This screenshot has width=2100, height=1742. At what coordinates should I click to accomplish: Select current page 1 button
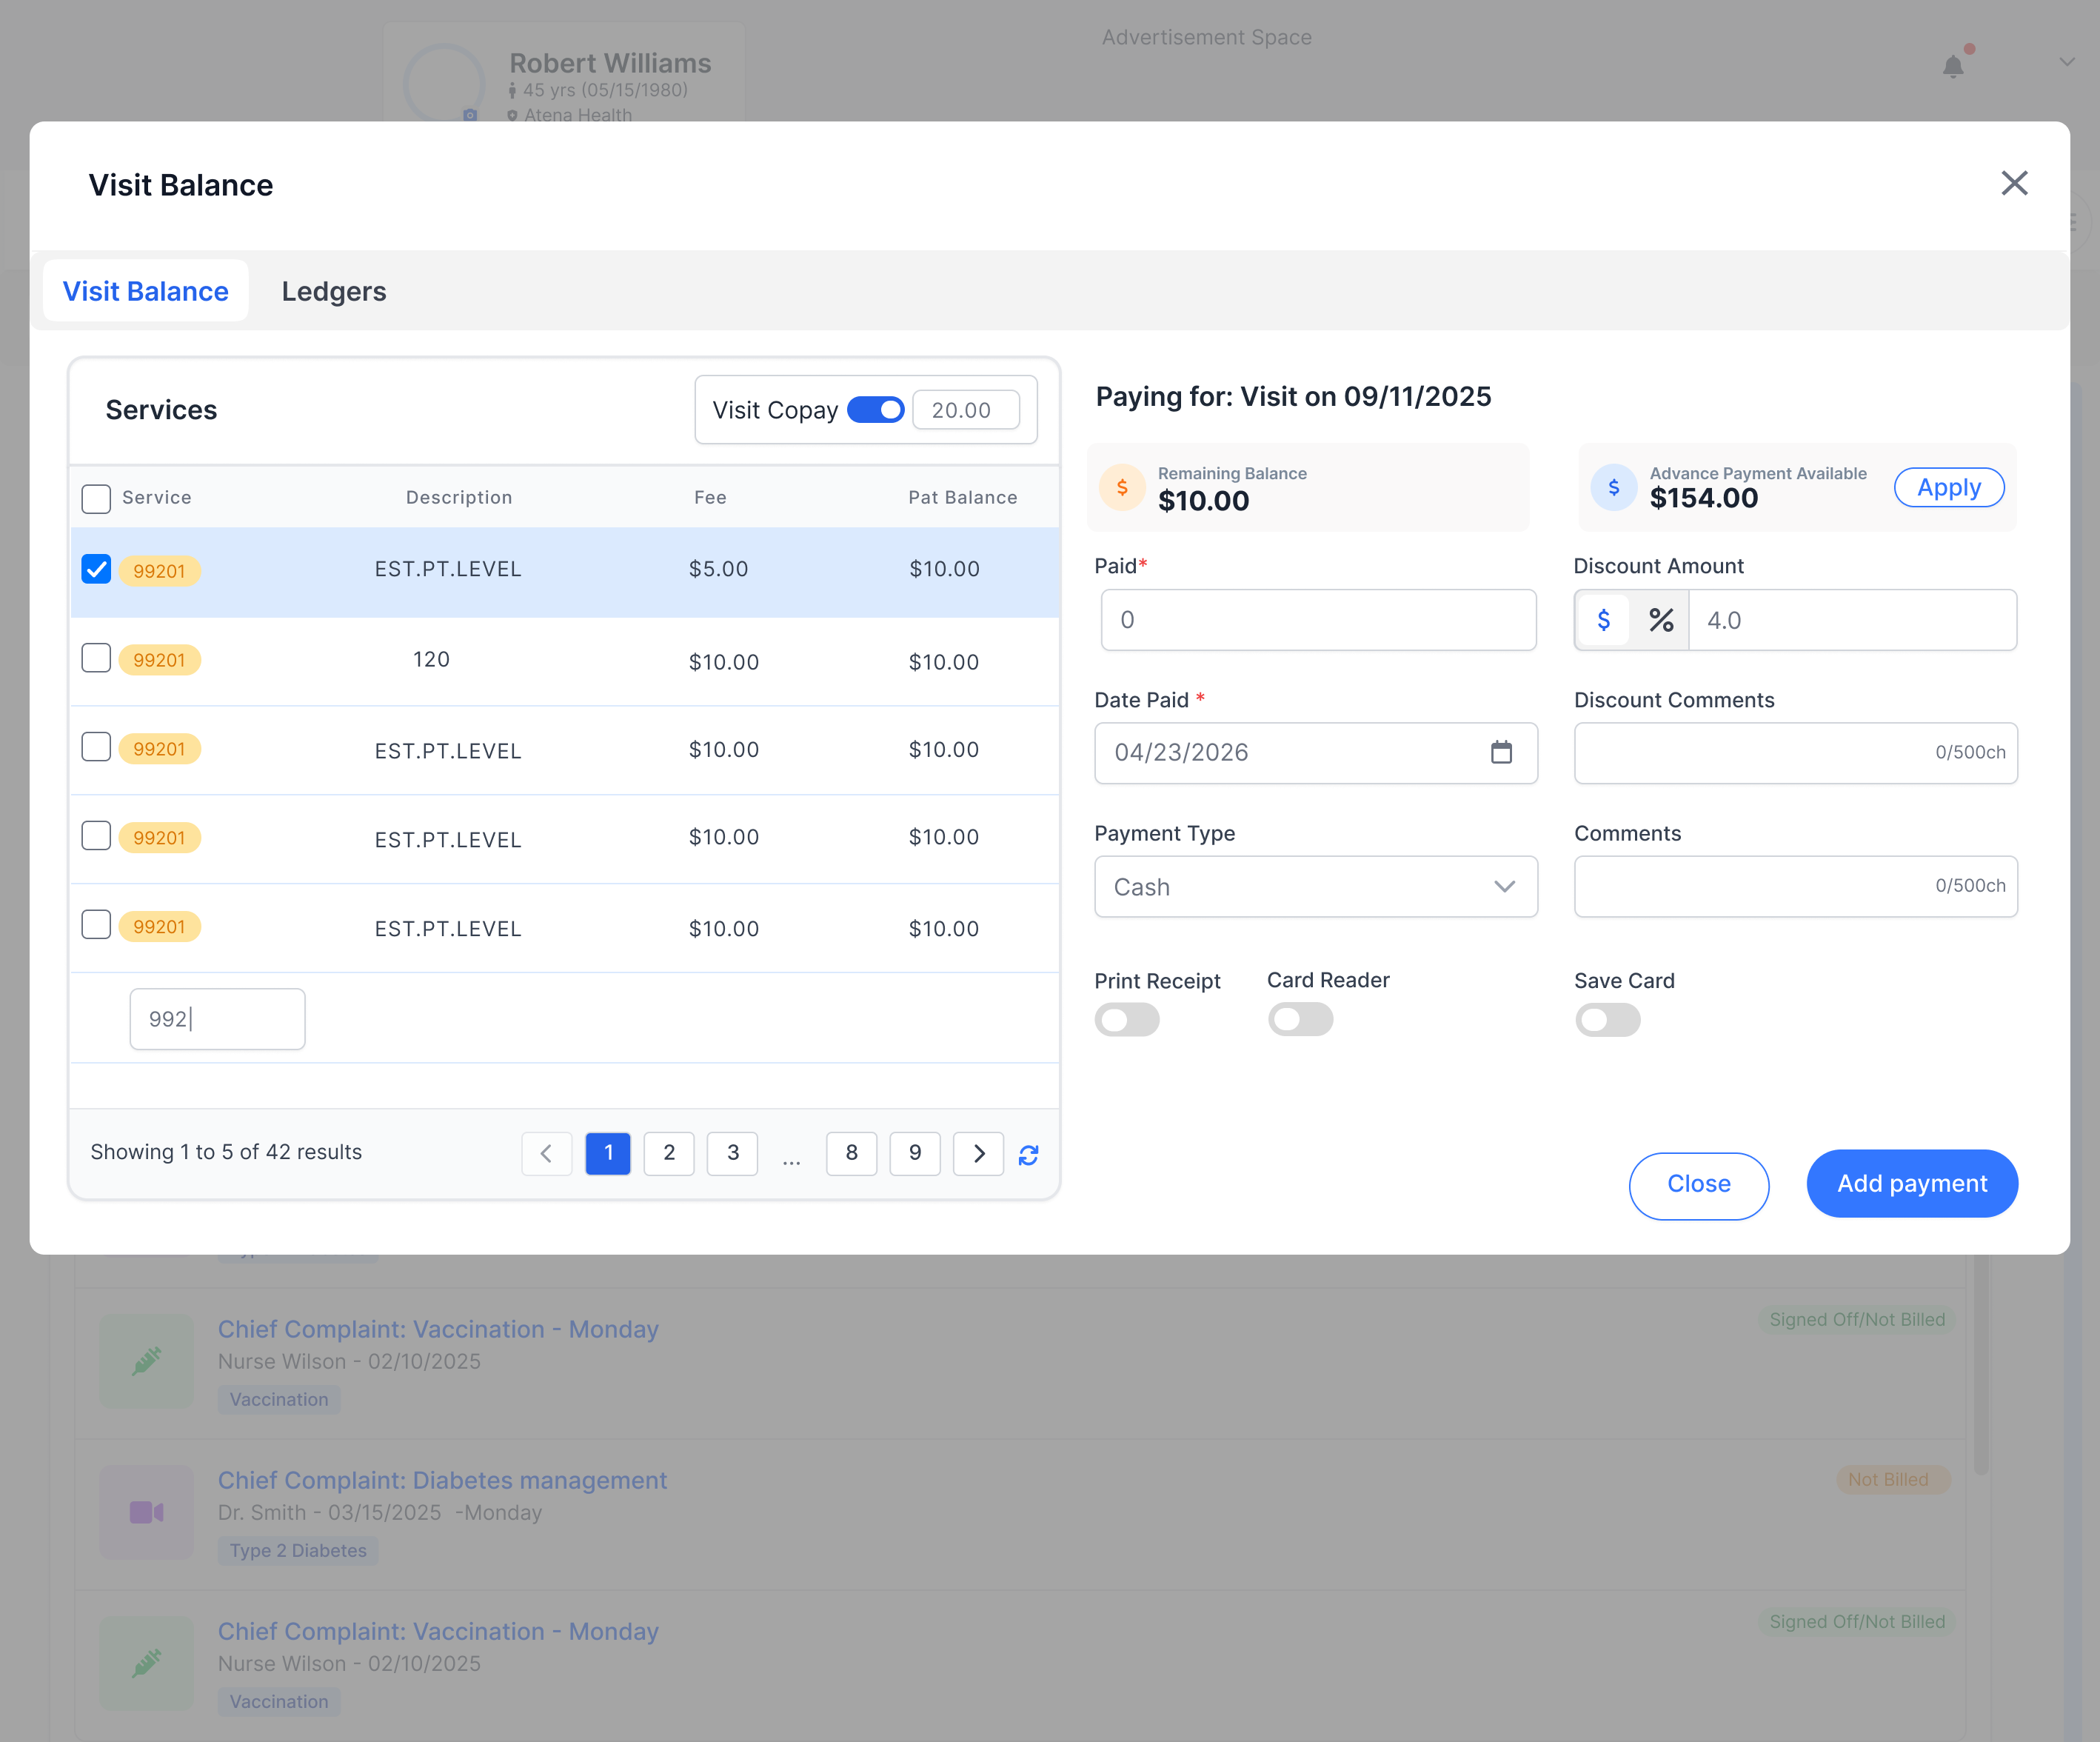pos(608,1153)
